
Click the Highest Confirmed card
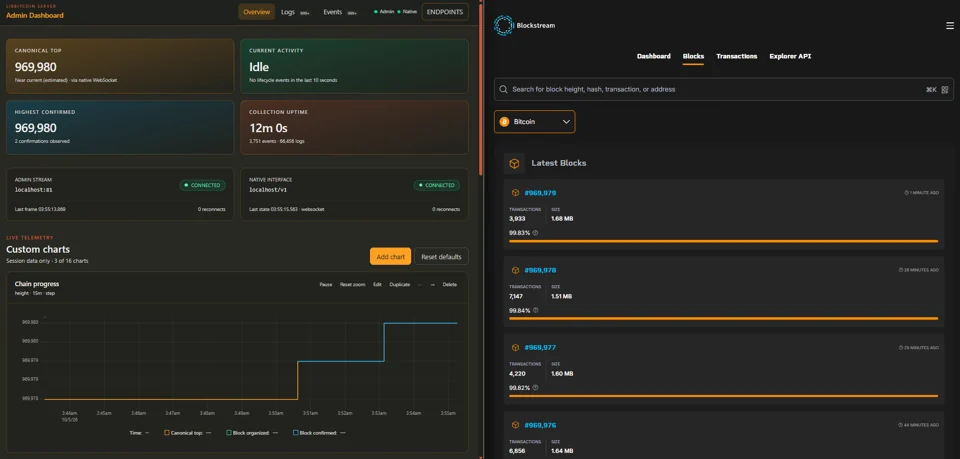click(120, 127)
